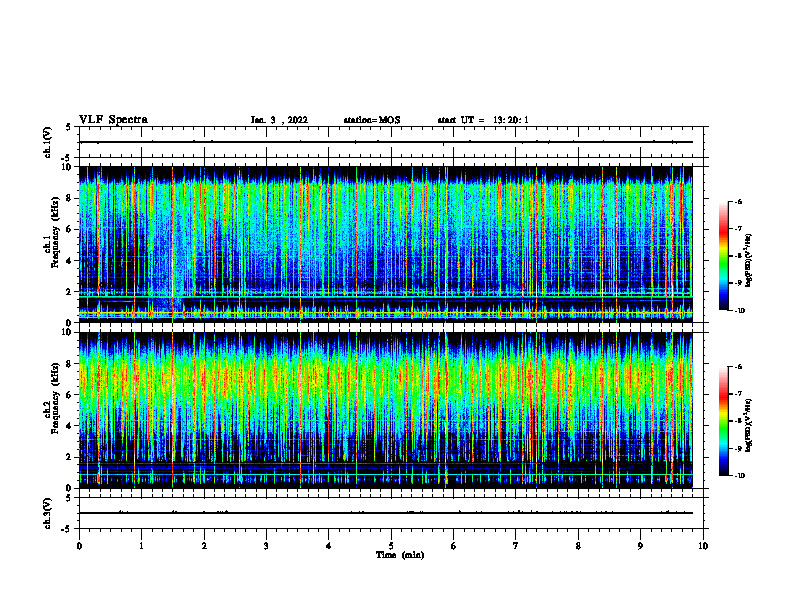792x612 pixels.
Task: Click ch.2 'Frequency (kHz)' axis label
Action: tap(55, 398)
